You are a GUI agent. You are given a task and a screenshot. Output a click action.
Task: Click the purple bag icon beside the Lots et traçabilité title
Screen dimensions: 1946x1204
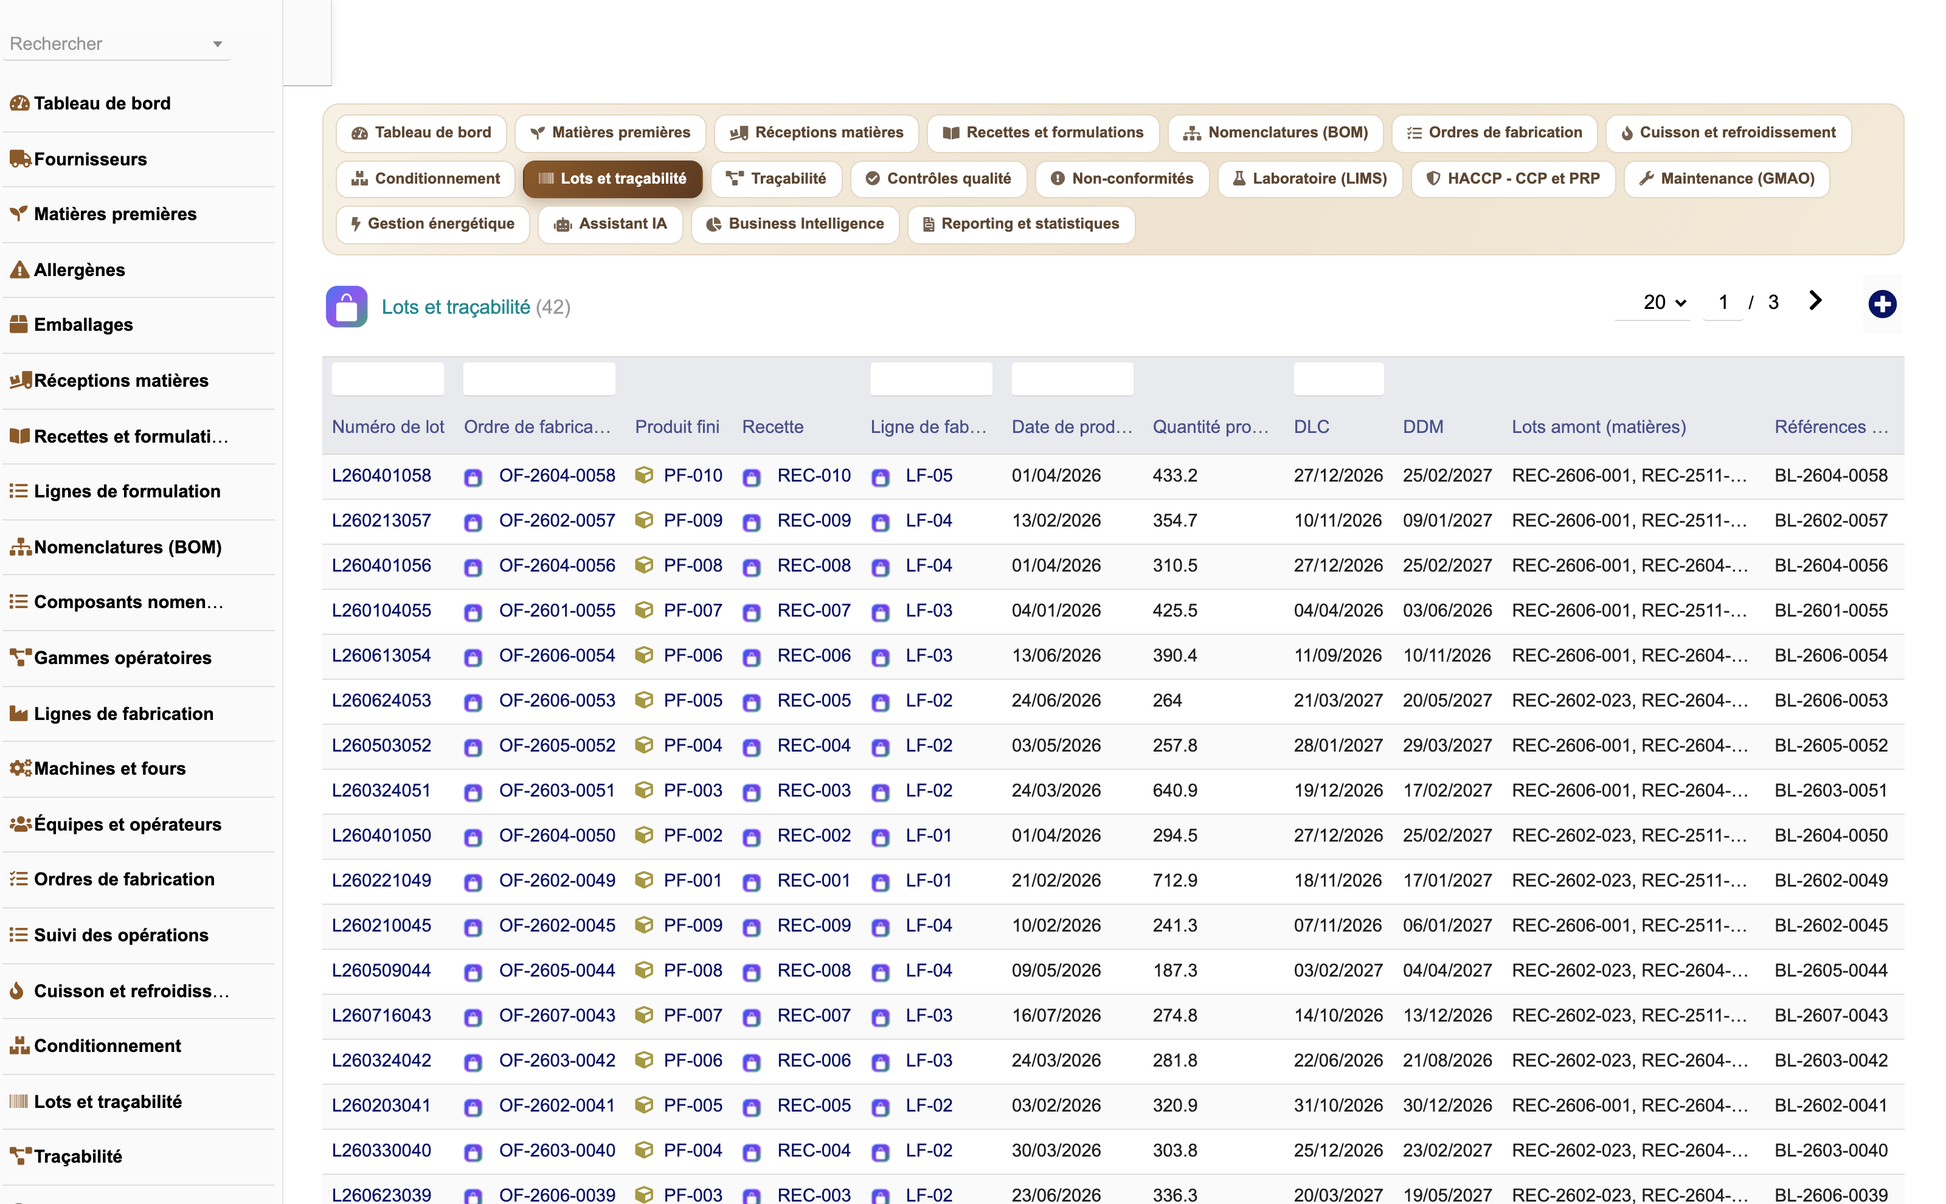(346, 307)
